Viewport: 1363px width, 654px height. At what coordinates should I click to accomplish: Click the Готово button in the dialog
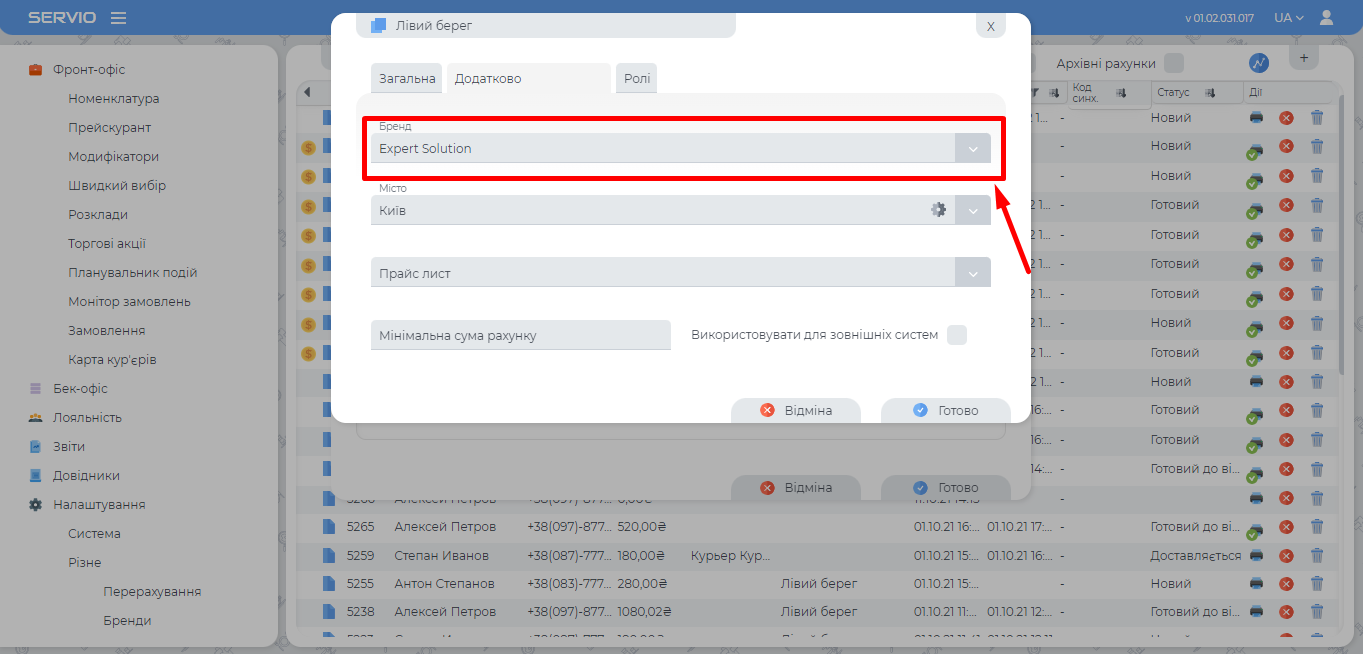pos(946,411)
